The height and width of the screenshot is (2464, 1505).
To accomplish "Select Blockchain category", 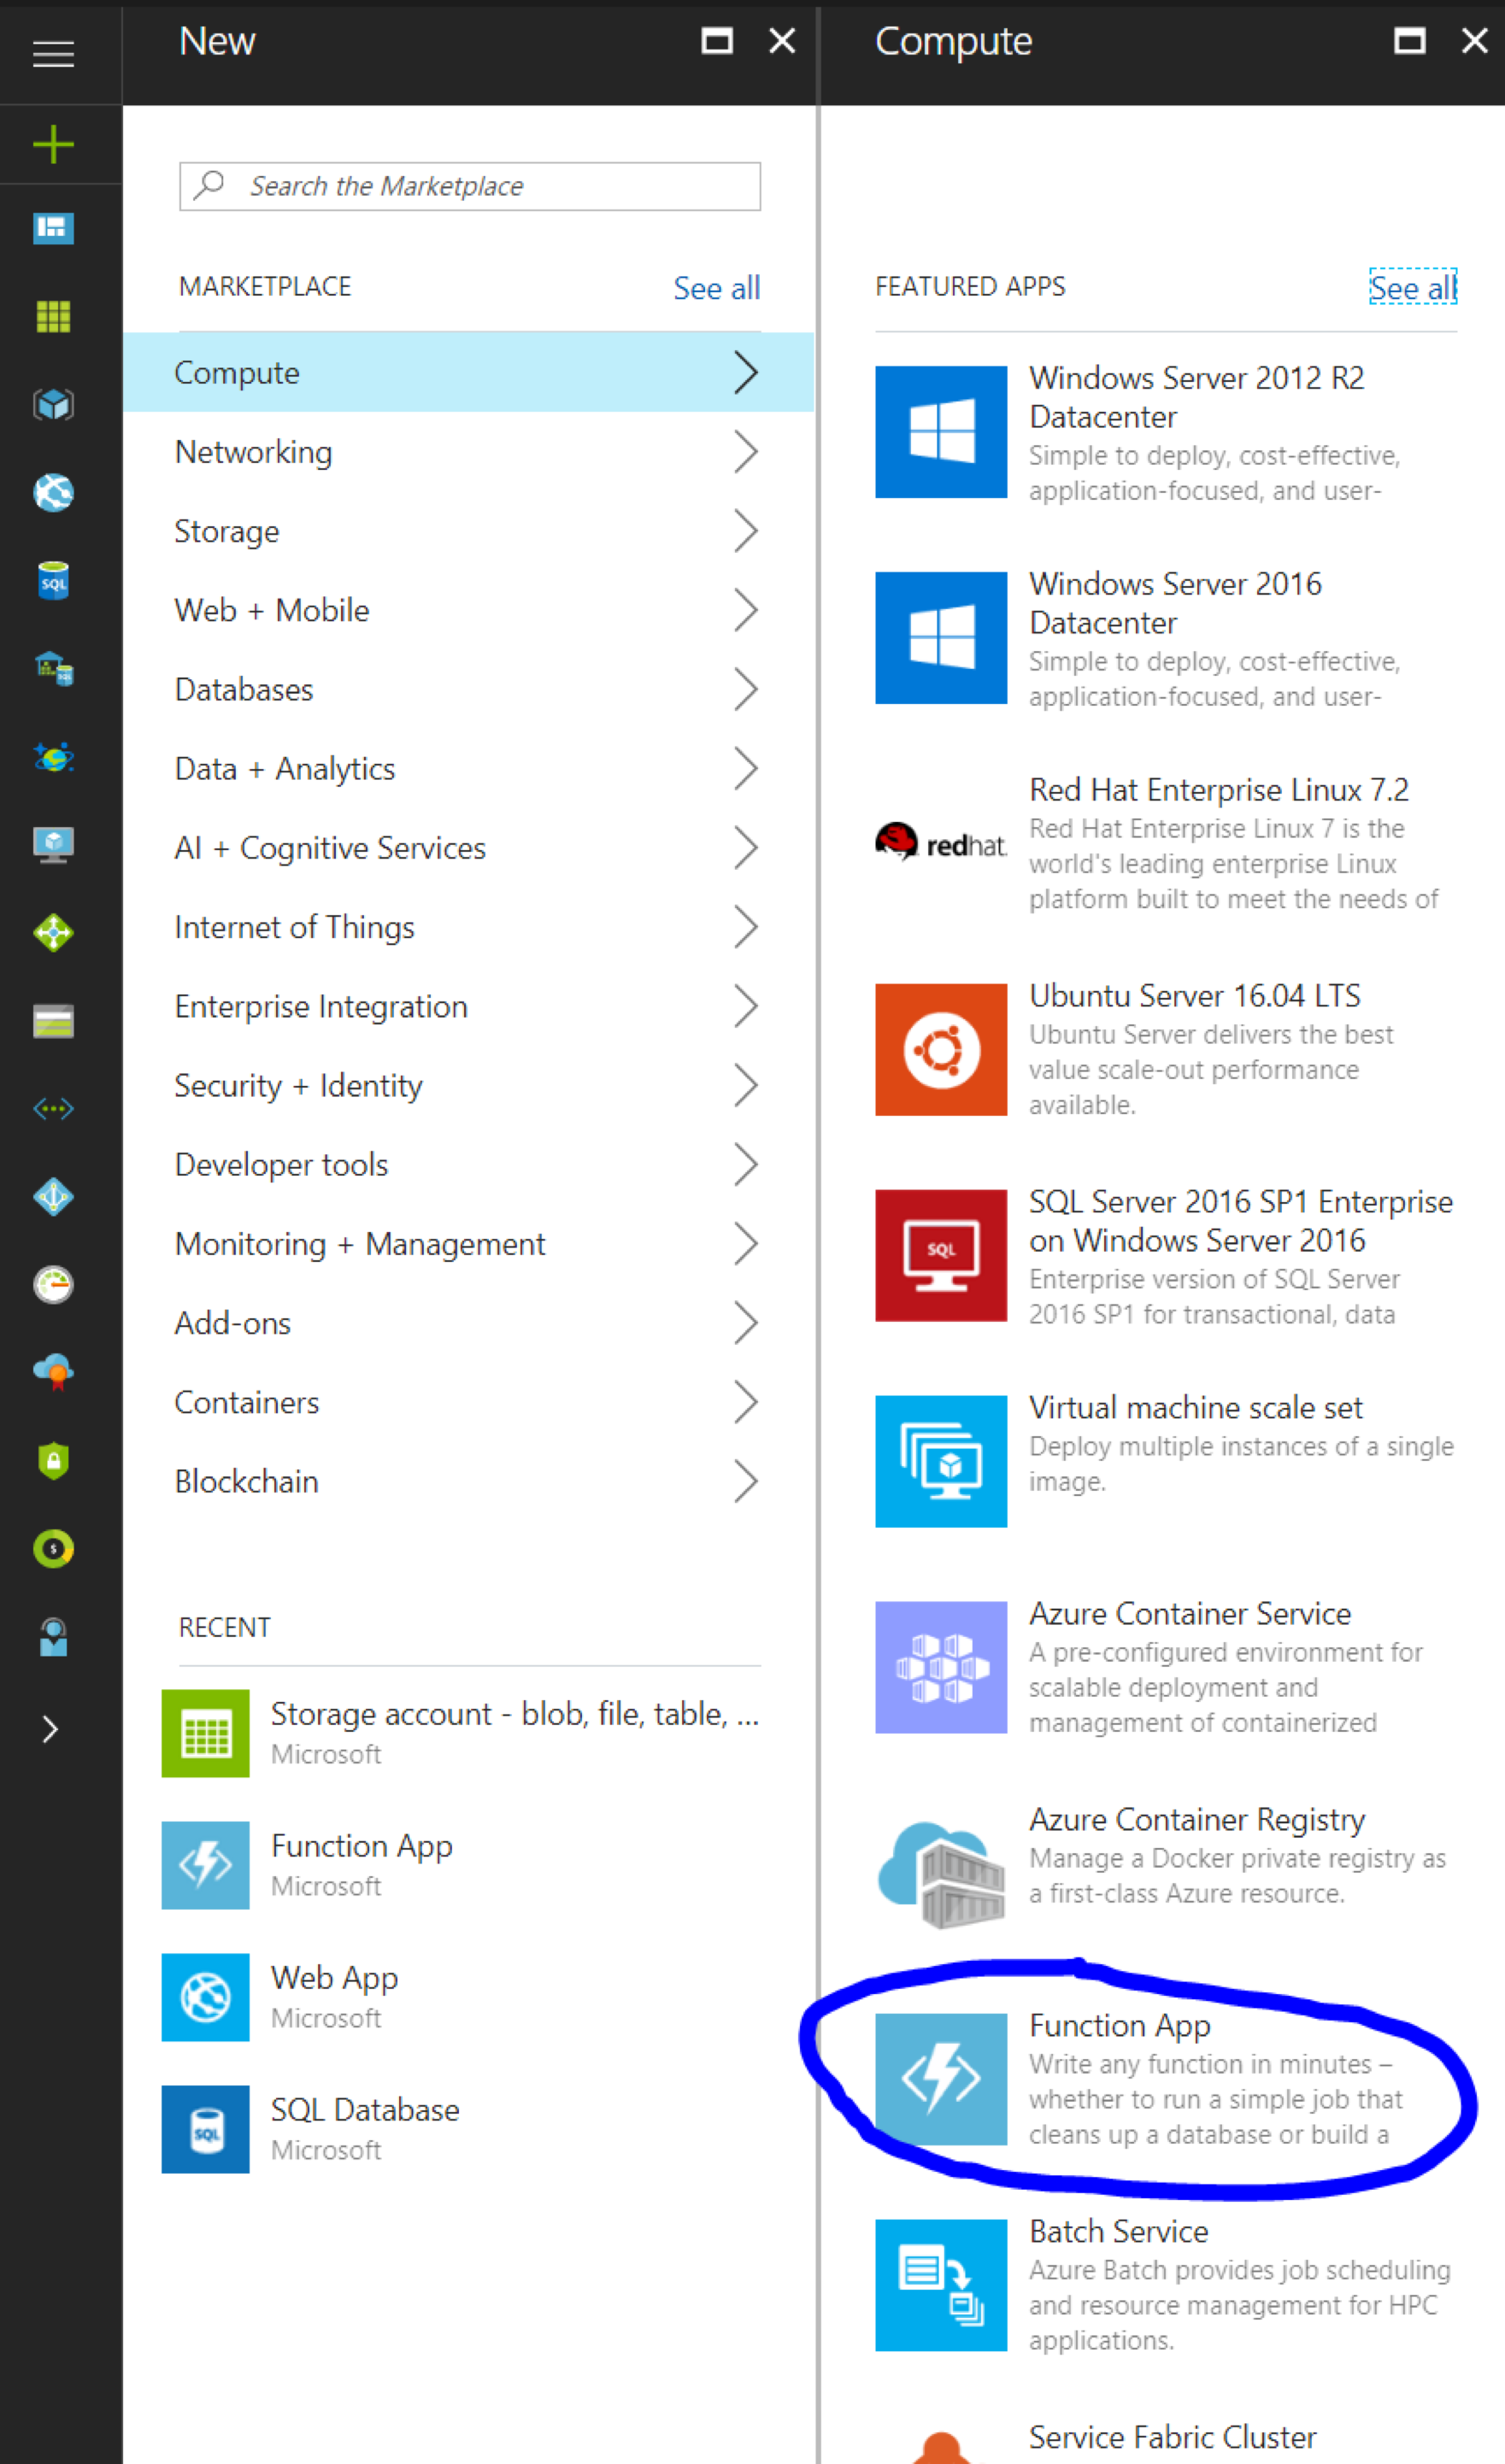I will click(x=468, y=1481).
